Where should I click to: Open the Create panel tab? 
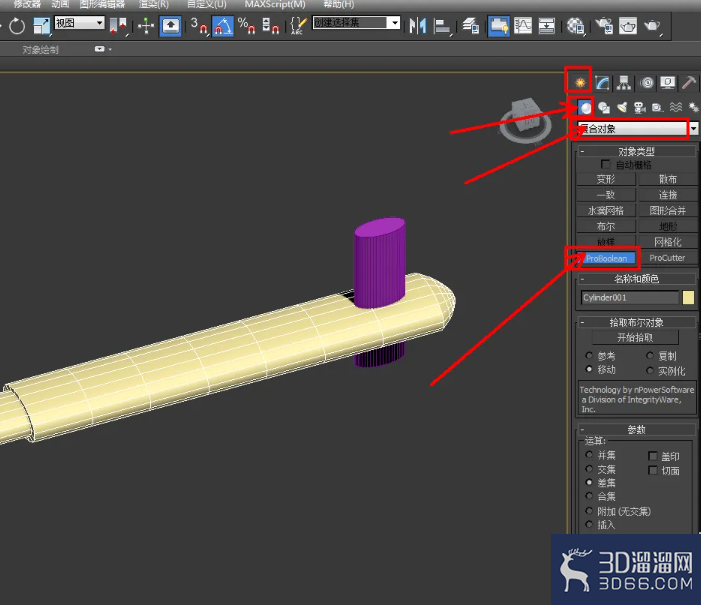click(x=580, y=82)
